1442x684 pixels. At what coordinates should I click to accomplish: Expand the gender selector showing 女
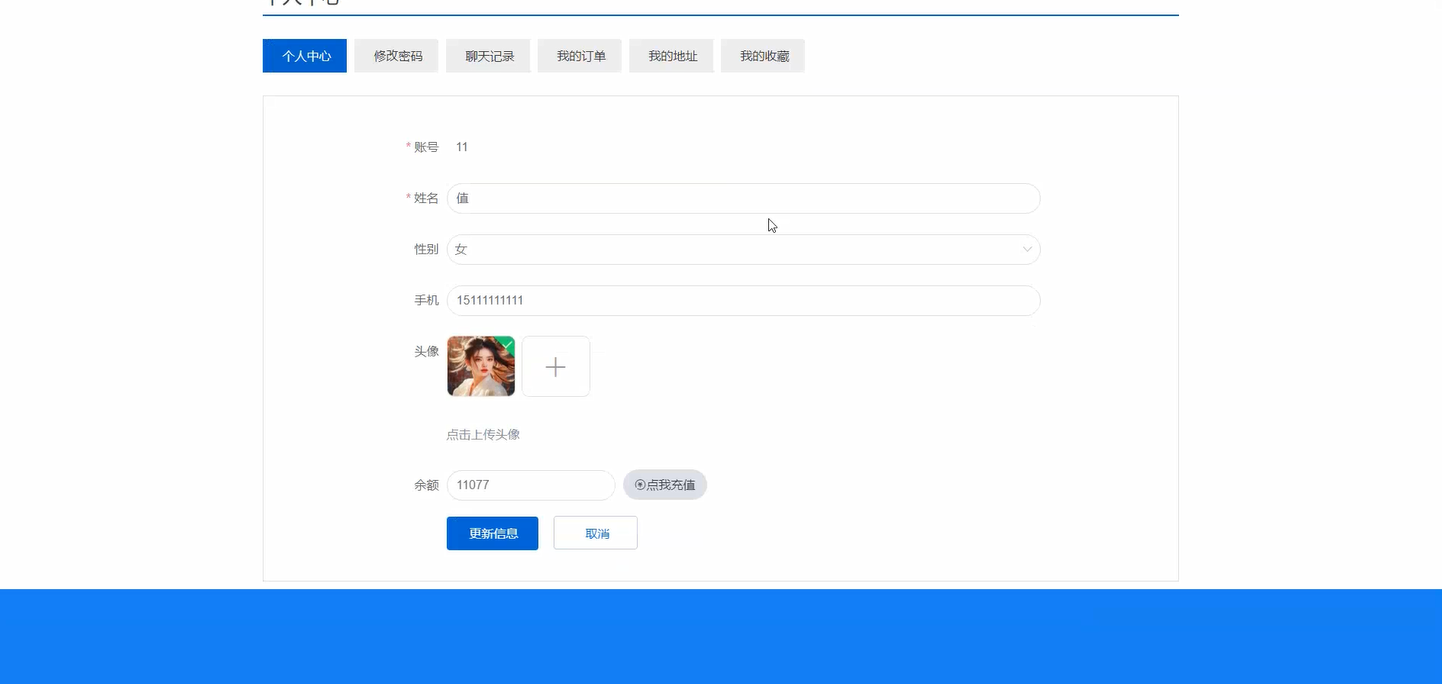[743, 249]
